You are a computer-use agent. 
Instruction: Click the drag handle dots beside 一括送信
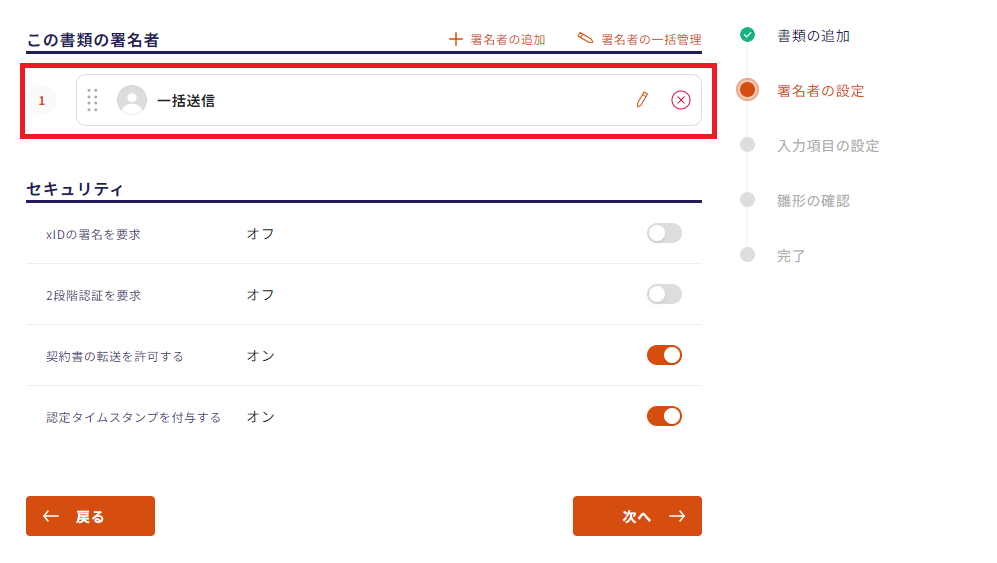click(x=92, y=100)
